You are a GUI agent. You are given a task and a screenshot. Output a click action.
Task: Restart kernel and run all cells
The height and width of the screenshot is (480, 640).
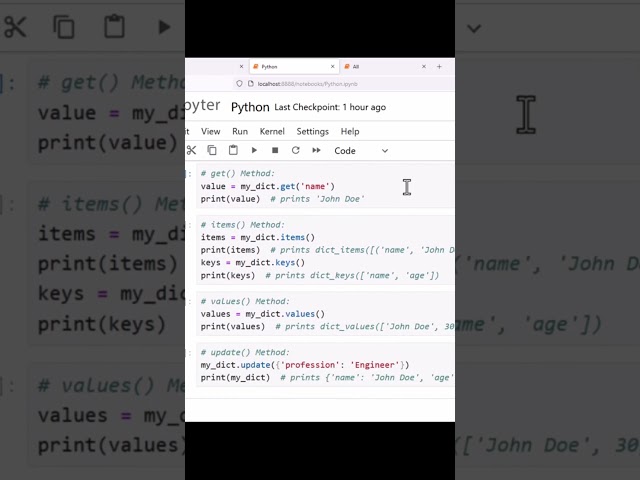[316, 150]
